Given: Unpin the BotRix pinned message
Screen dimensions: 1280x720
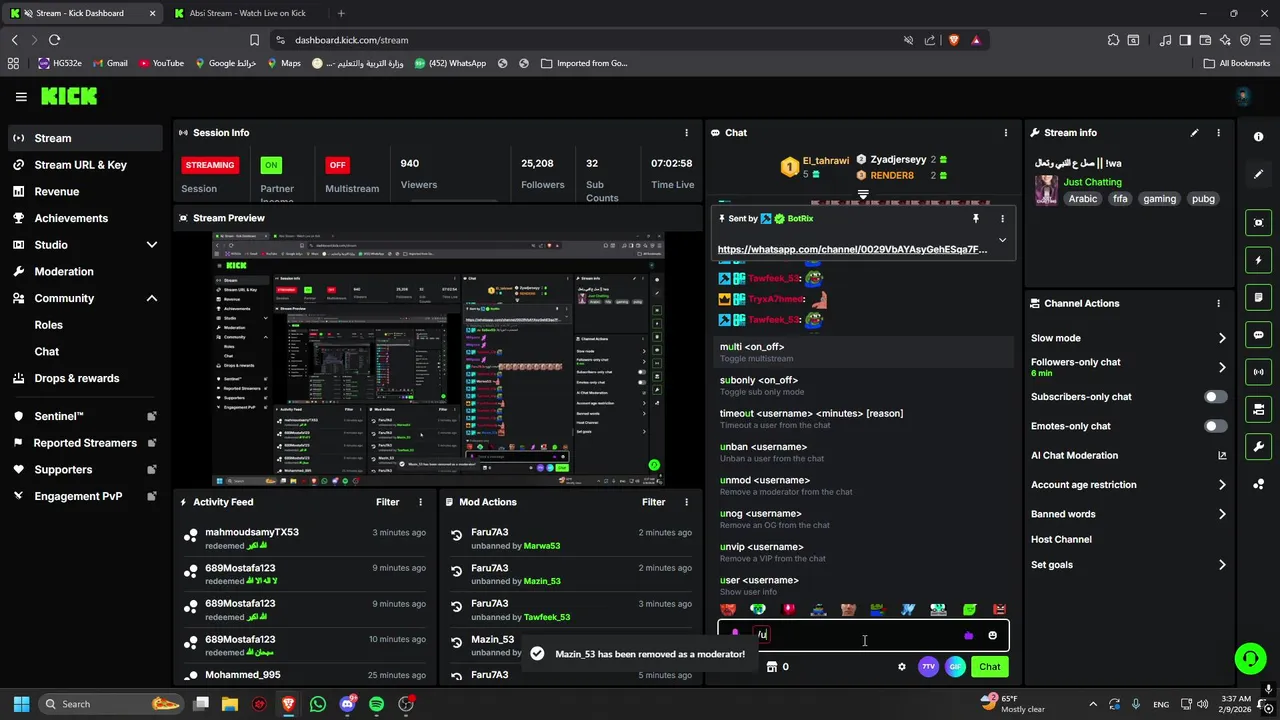Looking at the screenshot, I should [x=976, y=218].
